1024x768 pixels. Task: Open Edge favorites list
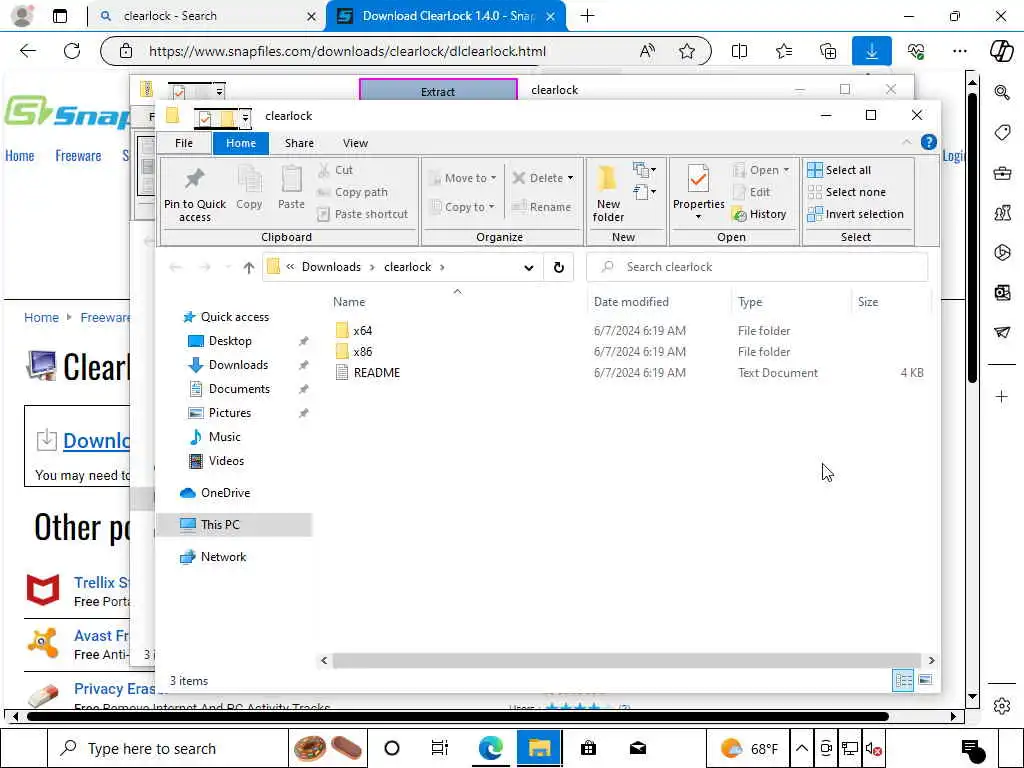click(x=784, y=51)
